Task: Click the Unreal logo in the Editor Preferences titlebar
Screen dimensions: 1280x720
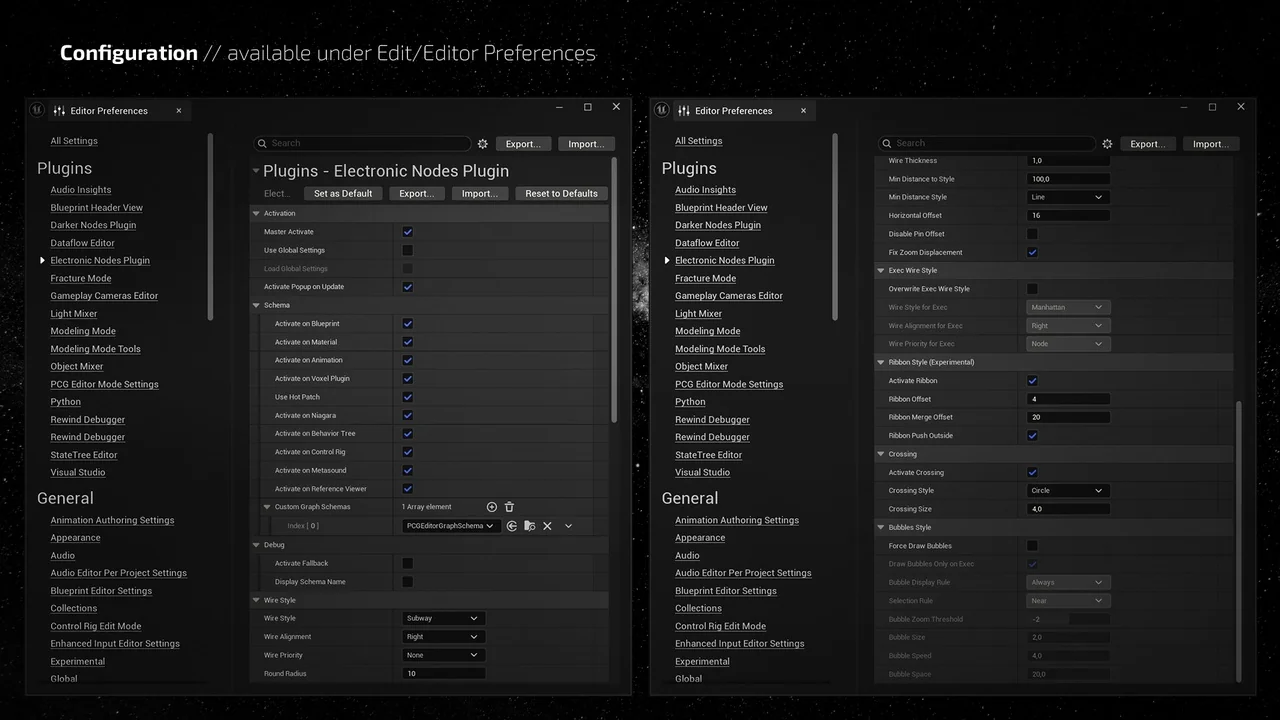Action: click(37, 109)
